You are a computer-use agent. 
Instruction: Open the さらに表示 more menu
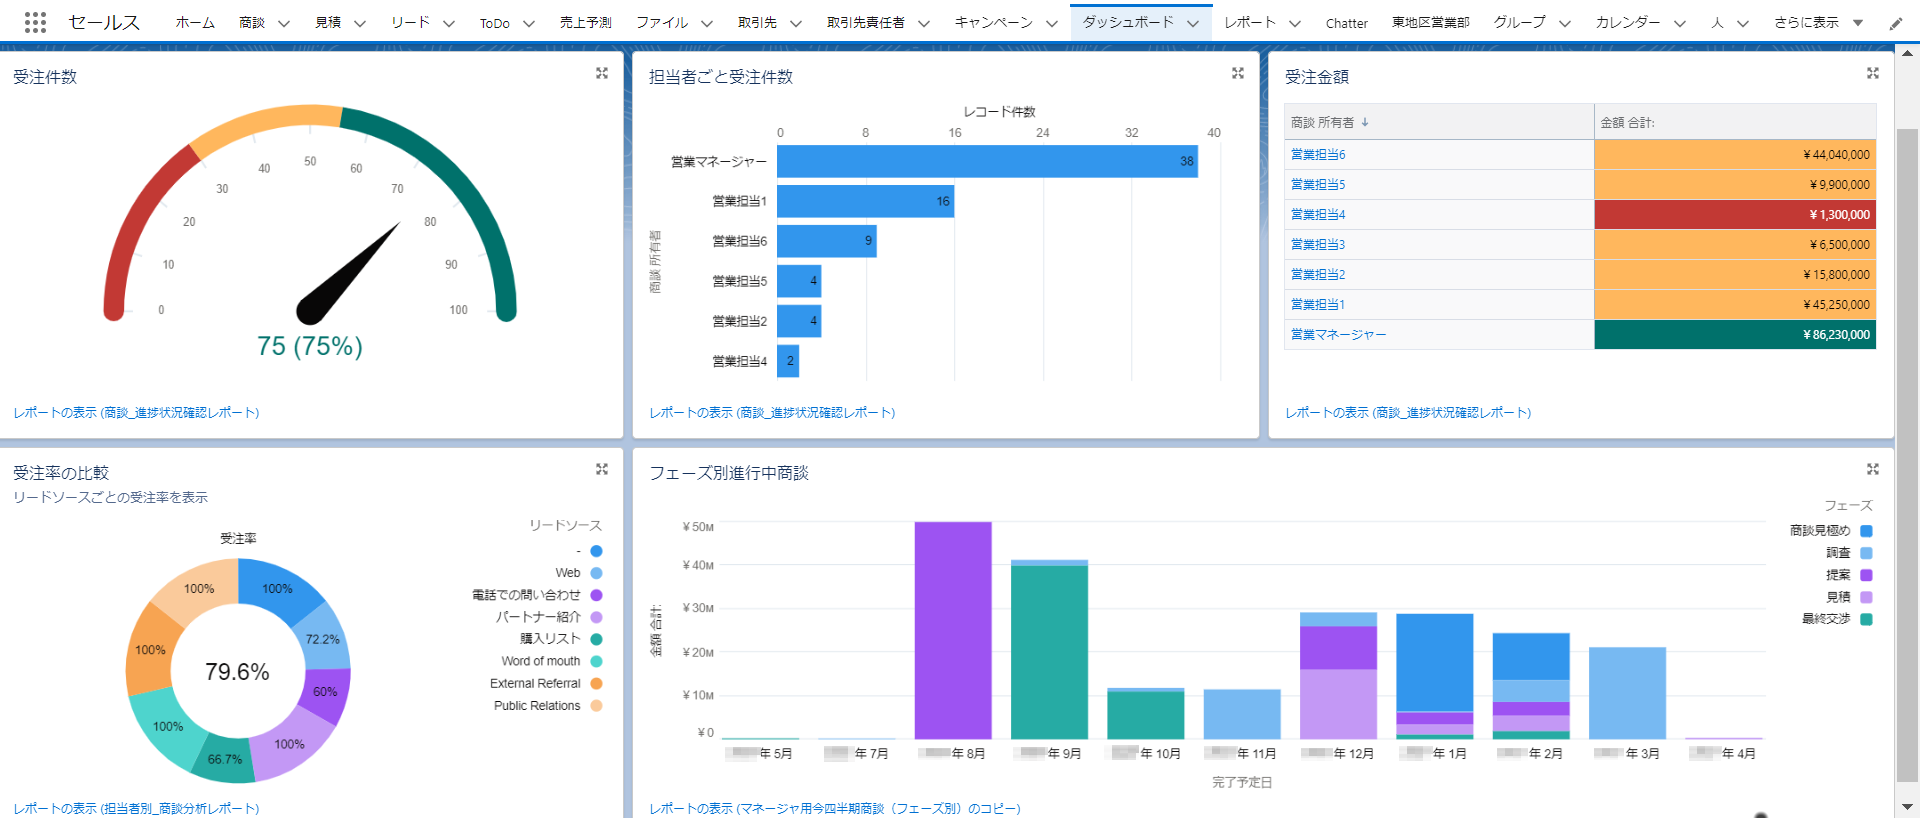1818,22
